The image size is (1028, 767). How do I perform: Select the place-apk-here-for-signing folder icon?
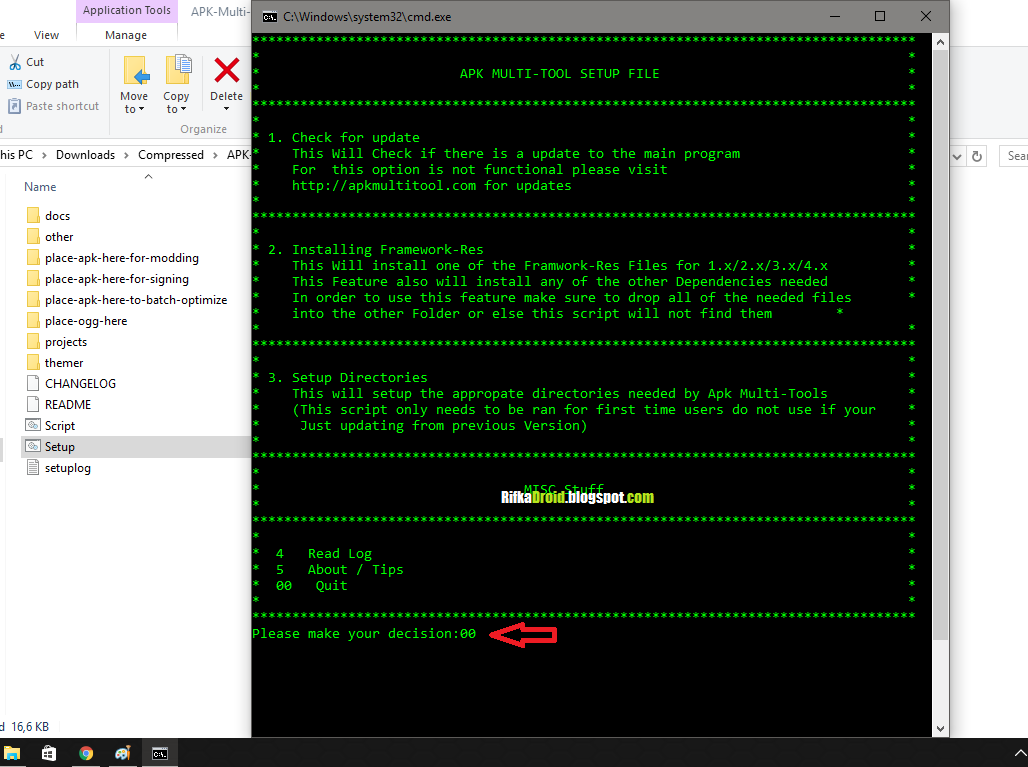33,278
